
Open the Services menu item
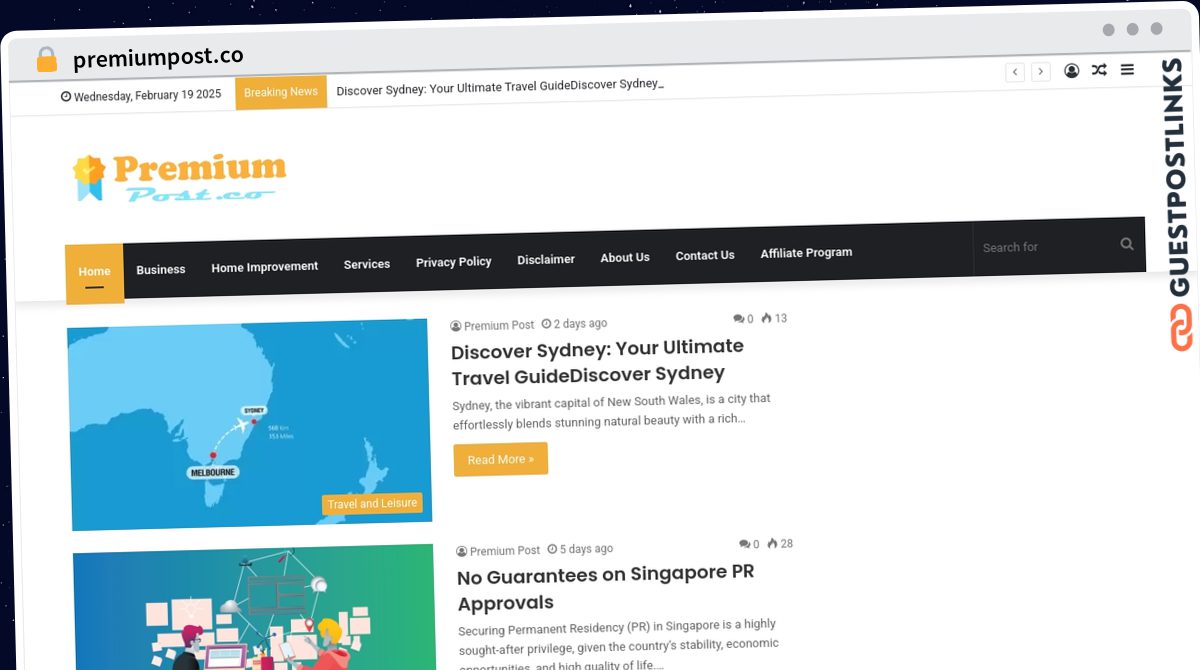[x=367, y=264]
